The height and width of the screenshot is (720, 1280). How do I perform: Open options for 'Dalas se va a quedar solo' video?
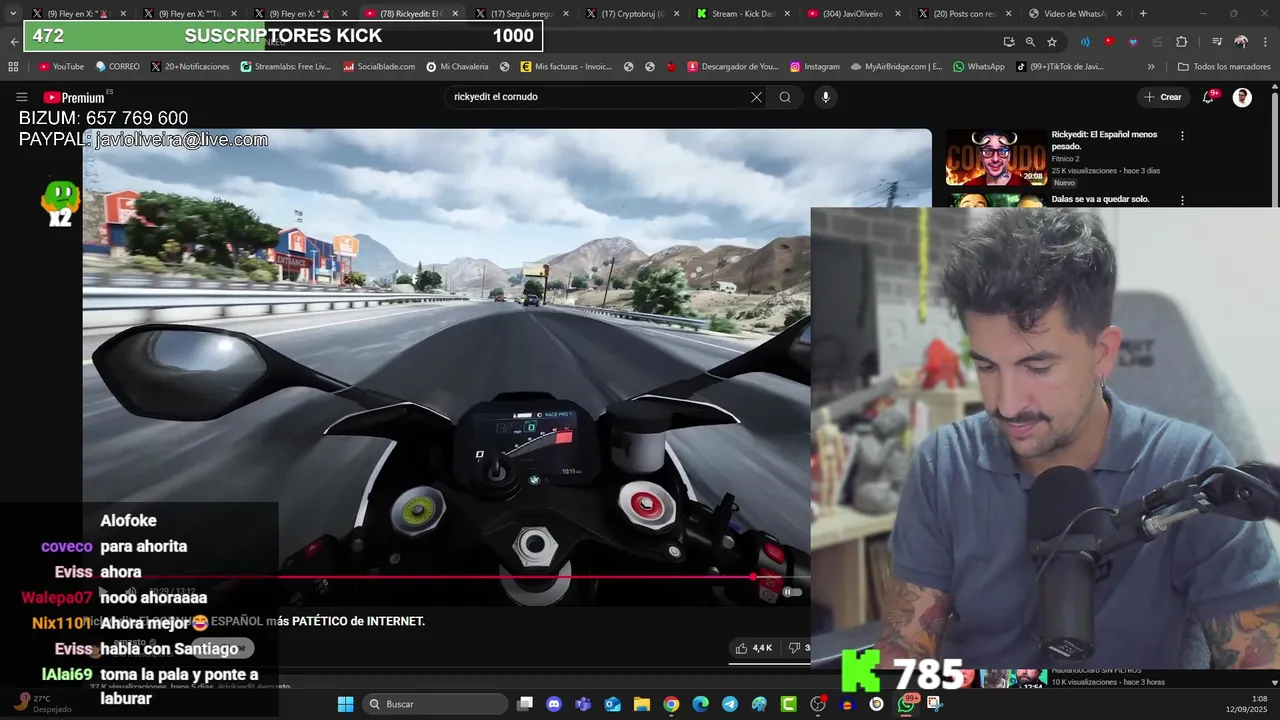pyautogui.click(x=1182, y=200)
